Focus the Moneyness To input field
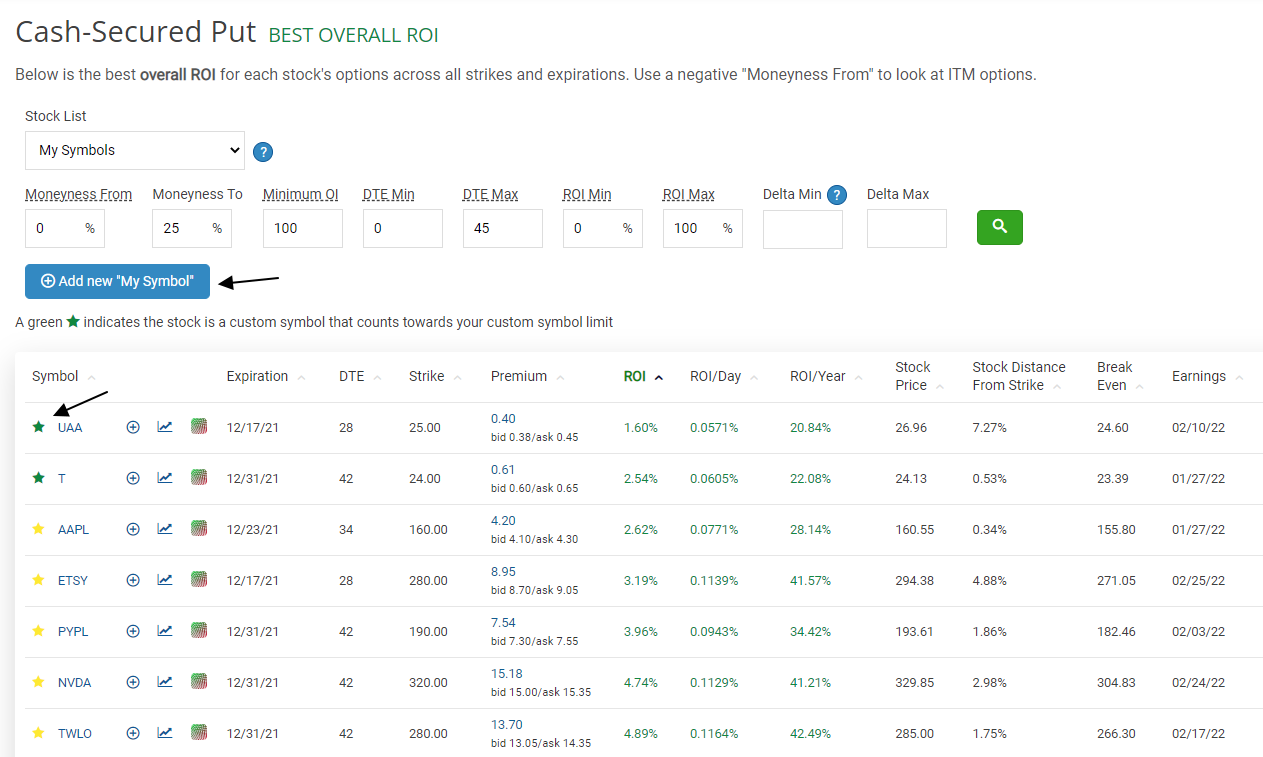 point(192,228)
